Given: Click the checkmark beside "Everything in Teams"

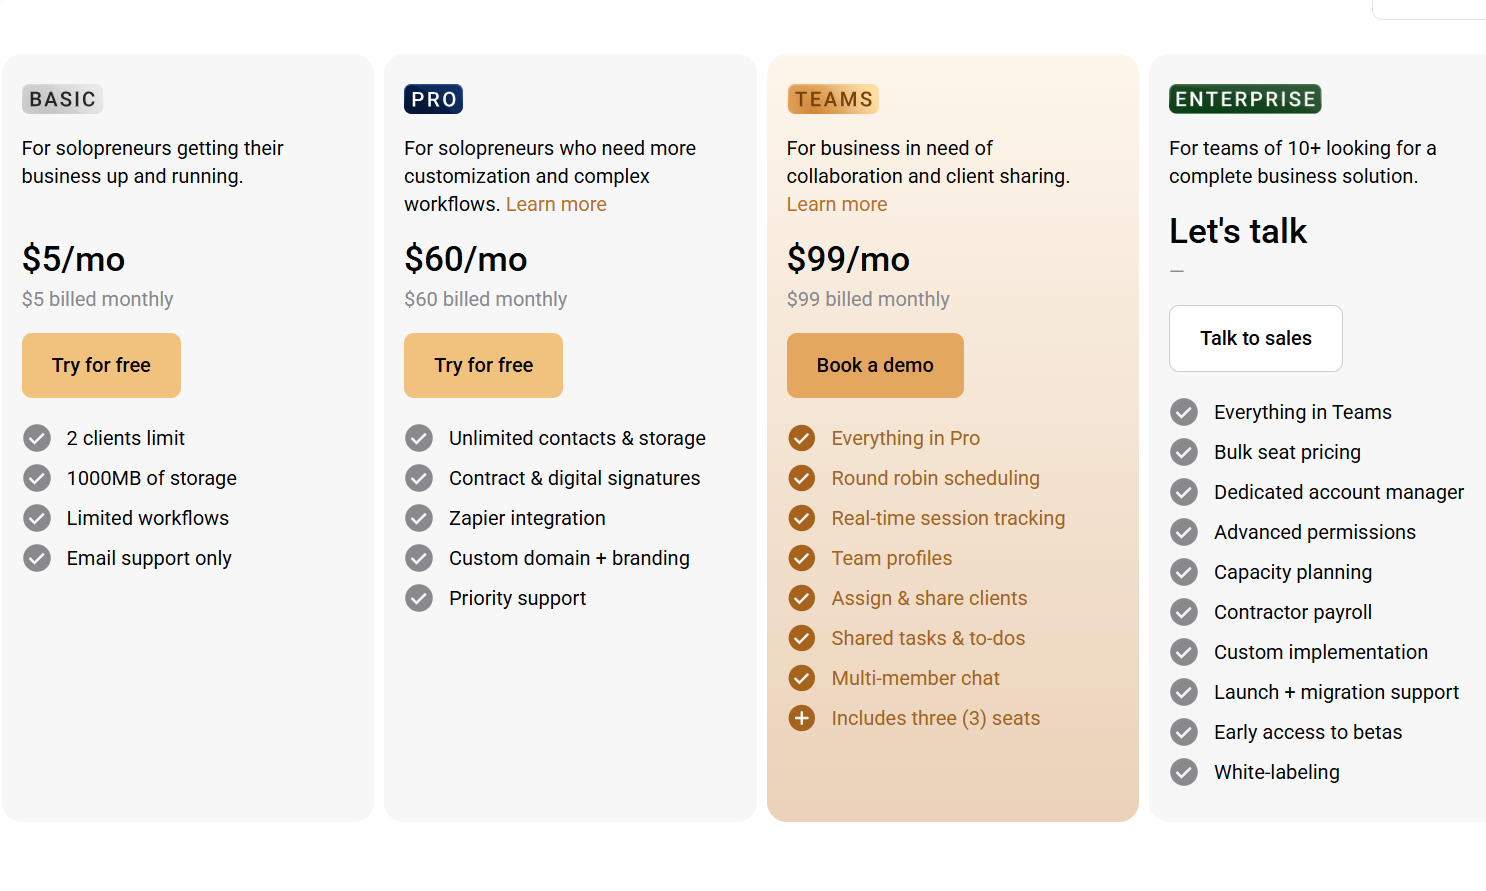Looking at the screenshot, I should (1184, 412).
